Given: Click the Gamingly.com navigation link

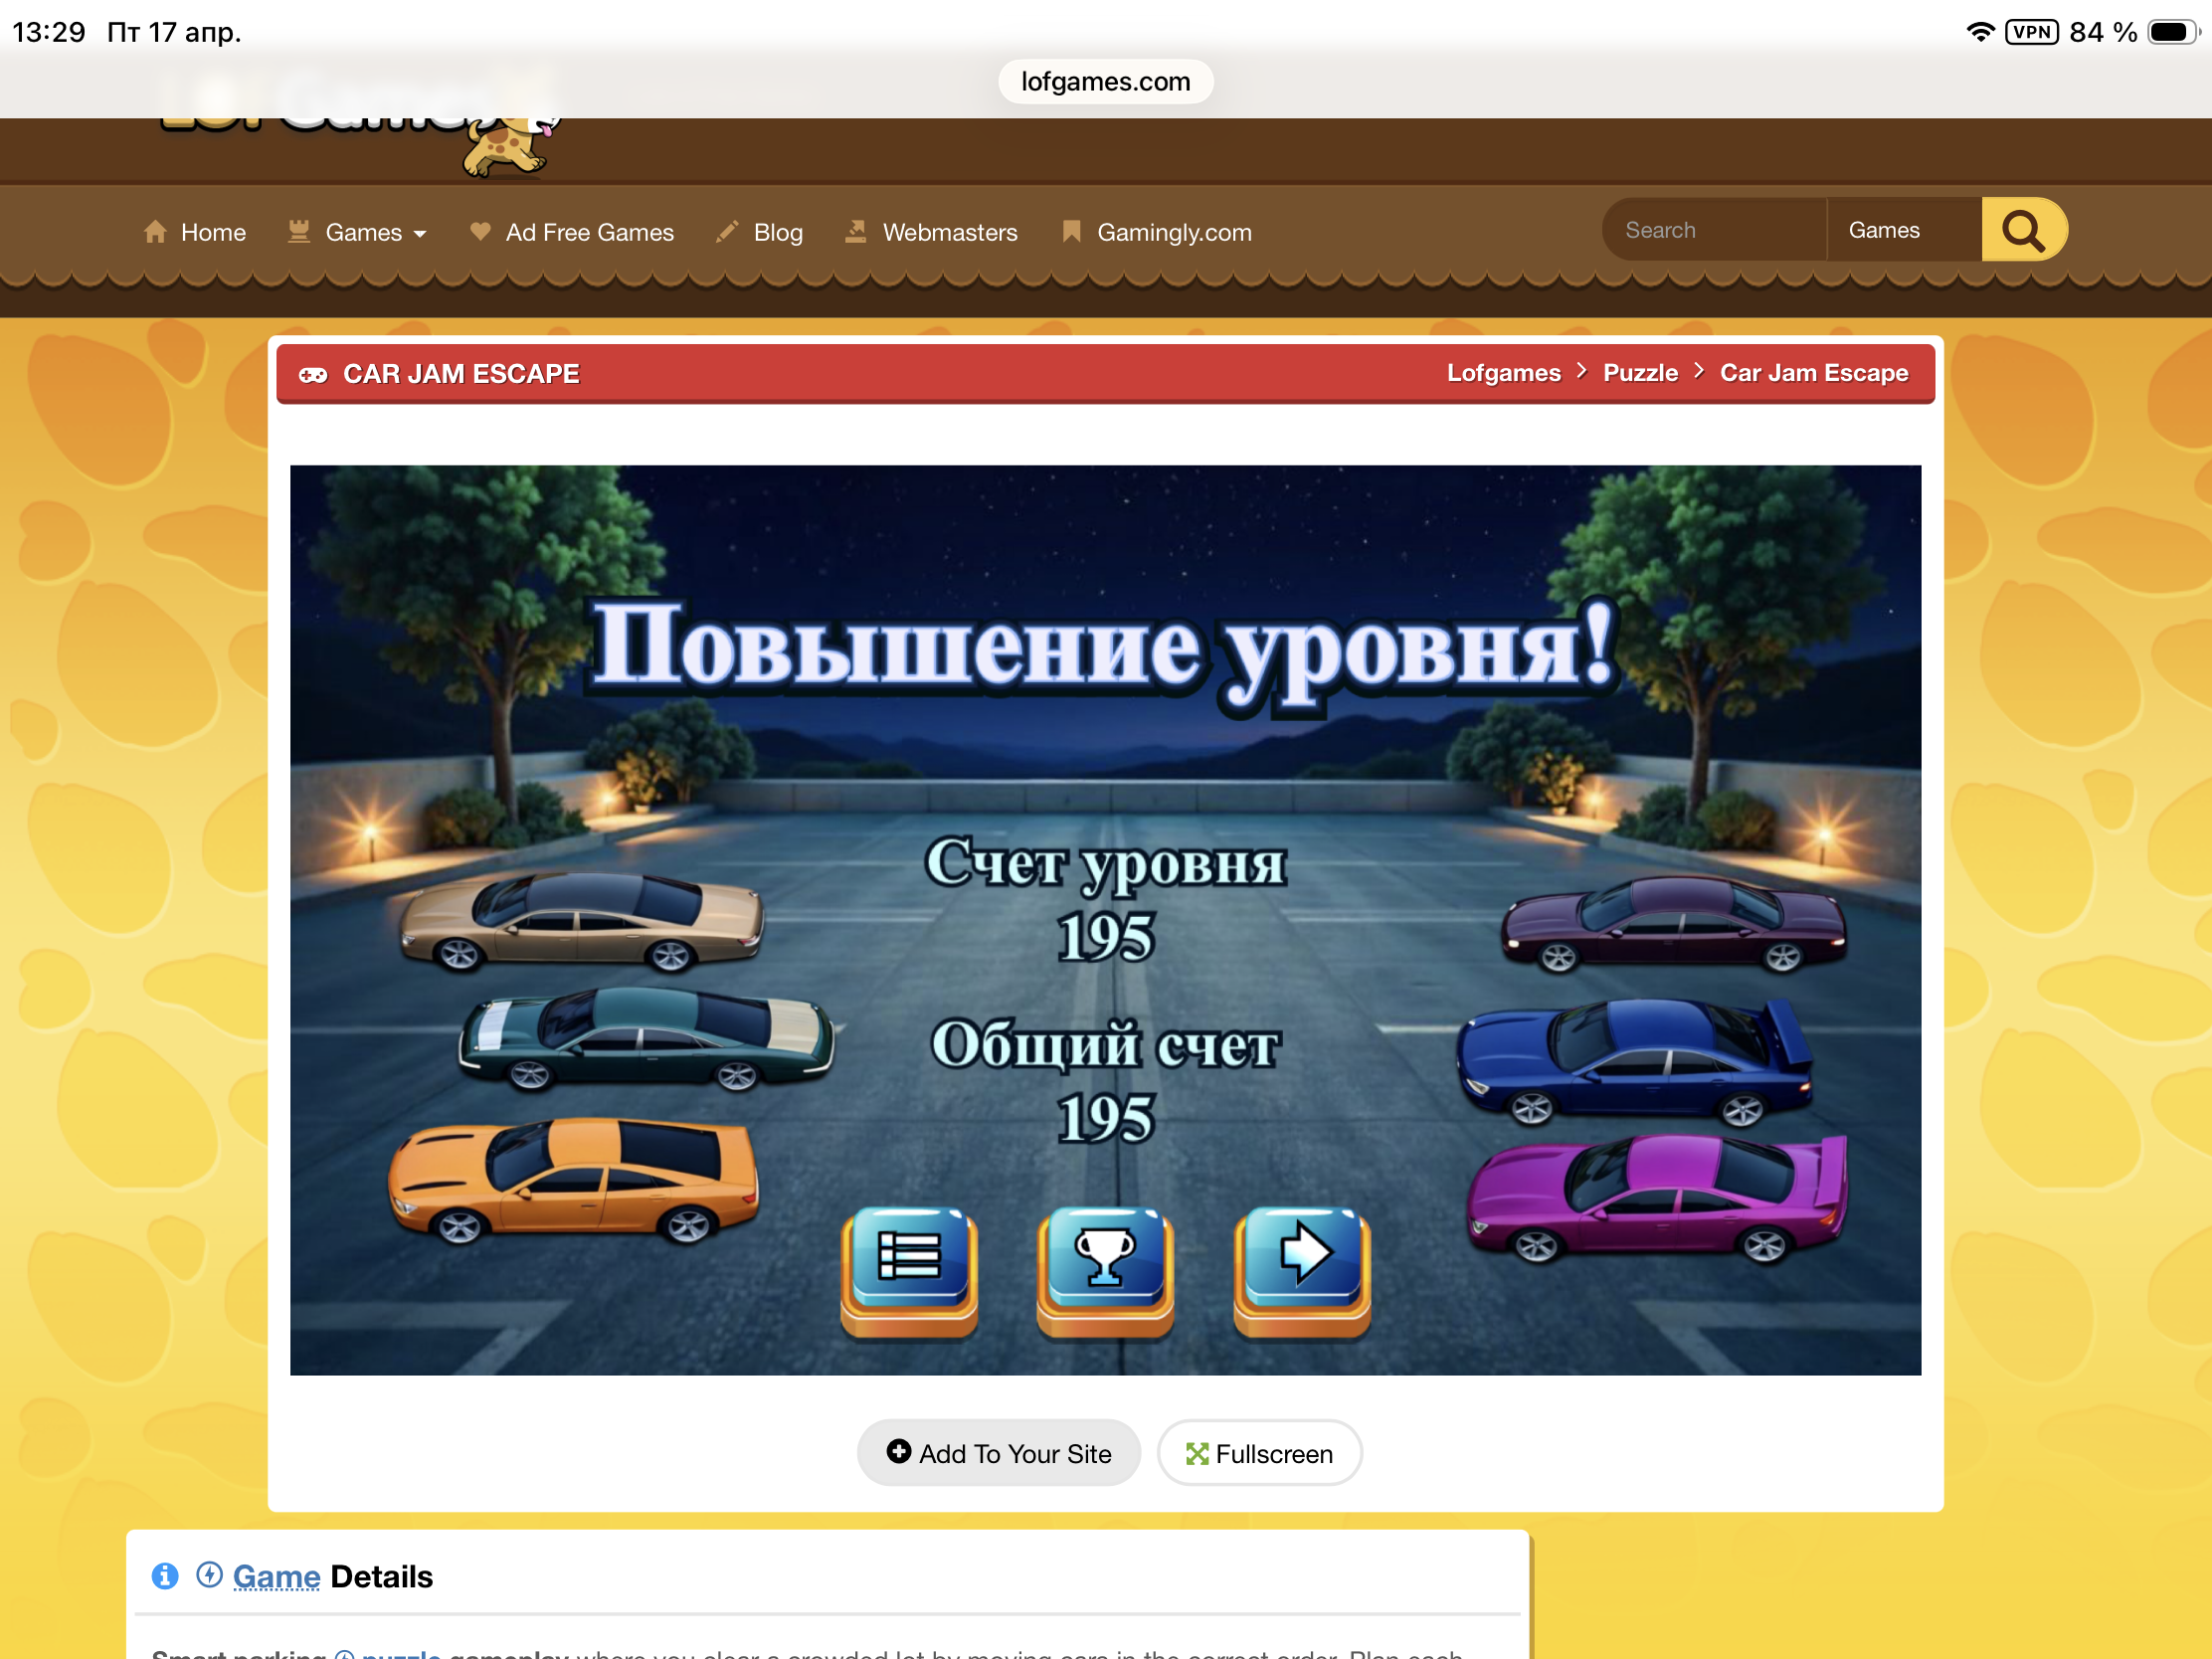Looking at the screenshot, I should [1173, 232].
